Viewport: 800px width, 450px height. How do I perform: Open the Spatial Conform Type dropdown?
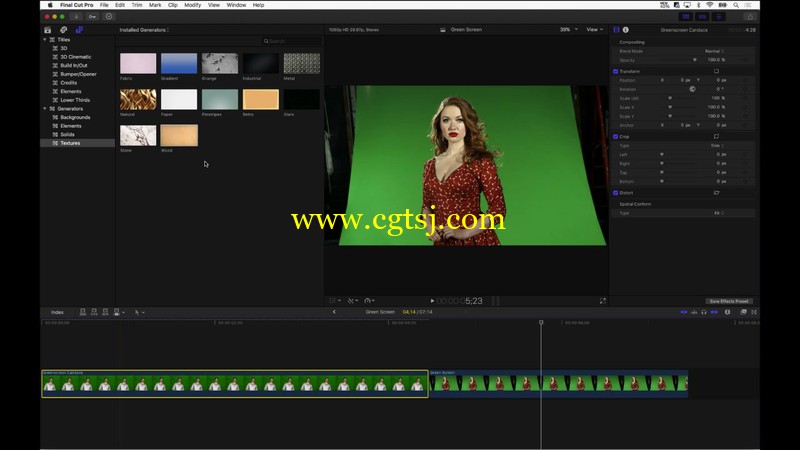pyautogui.click(x=719, y=213)
